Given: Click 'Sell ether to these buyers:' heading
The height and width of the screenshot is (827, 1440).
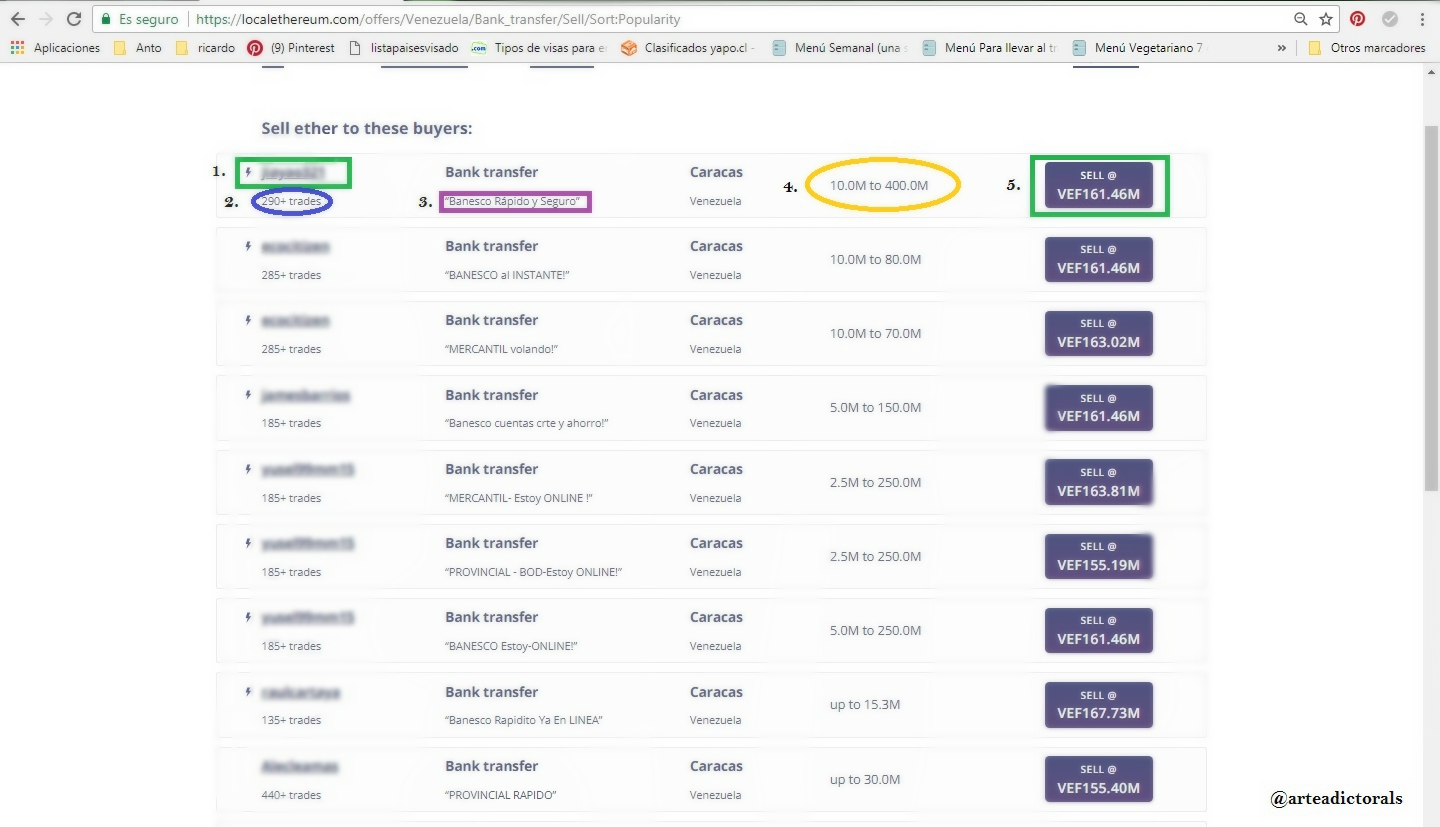Looking at the screenshot, I should tap(367, 128).
